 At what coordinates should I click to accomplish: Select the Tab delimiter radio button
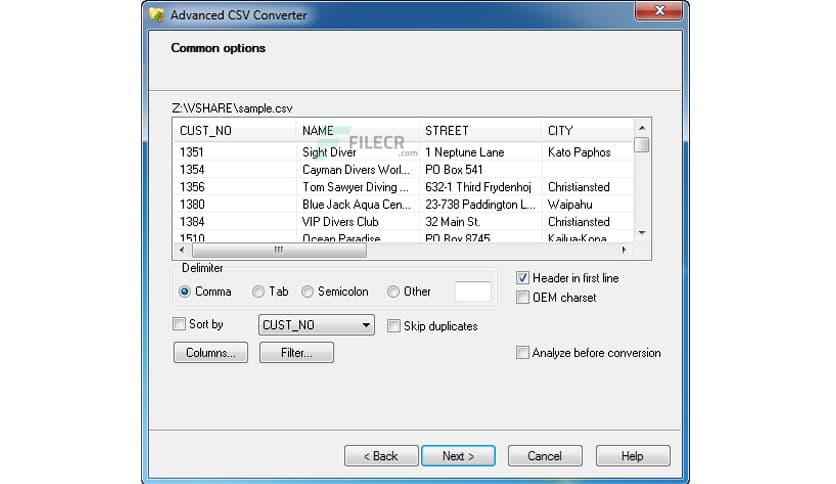click(x=258, y=292)
